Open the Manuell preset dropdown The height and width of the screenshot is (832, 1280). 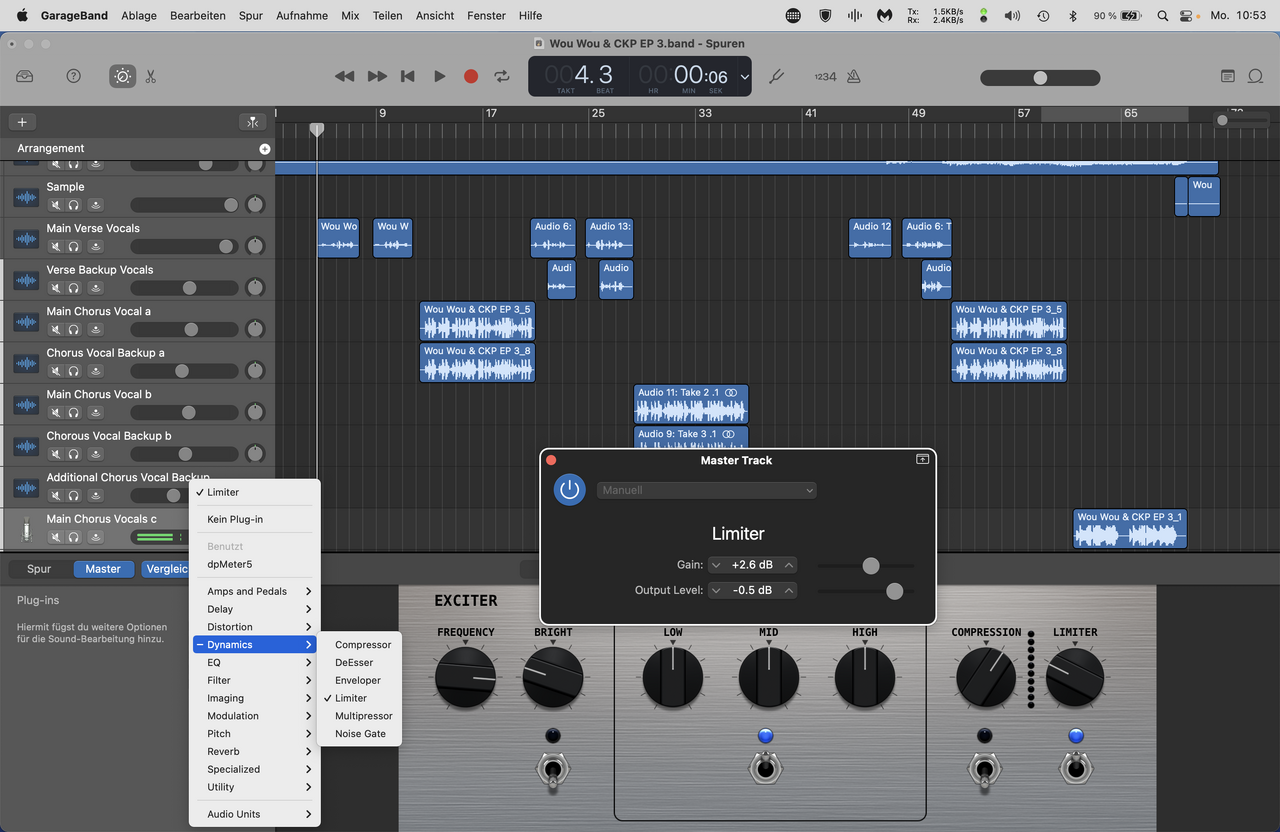[x=707, y=490]
